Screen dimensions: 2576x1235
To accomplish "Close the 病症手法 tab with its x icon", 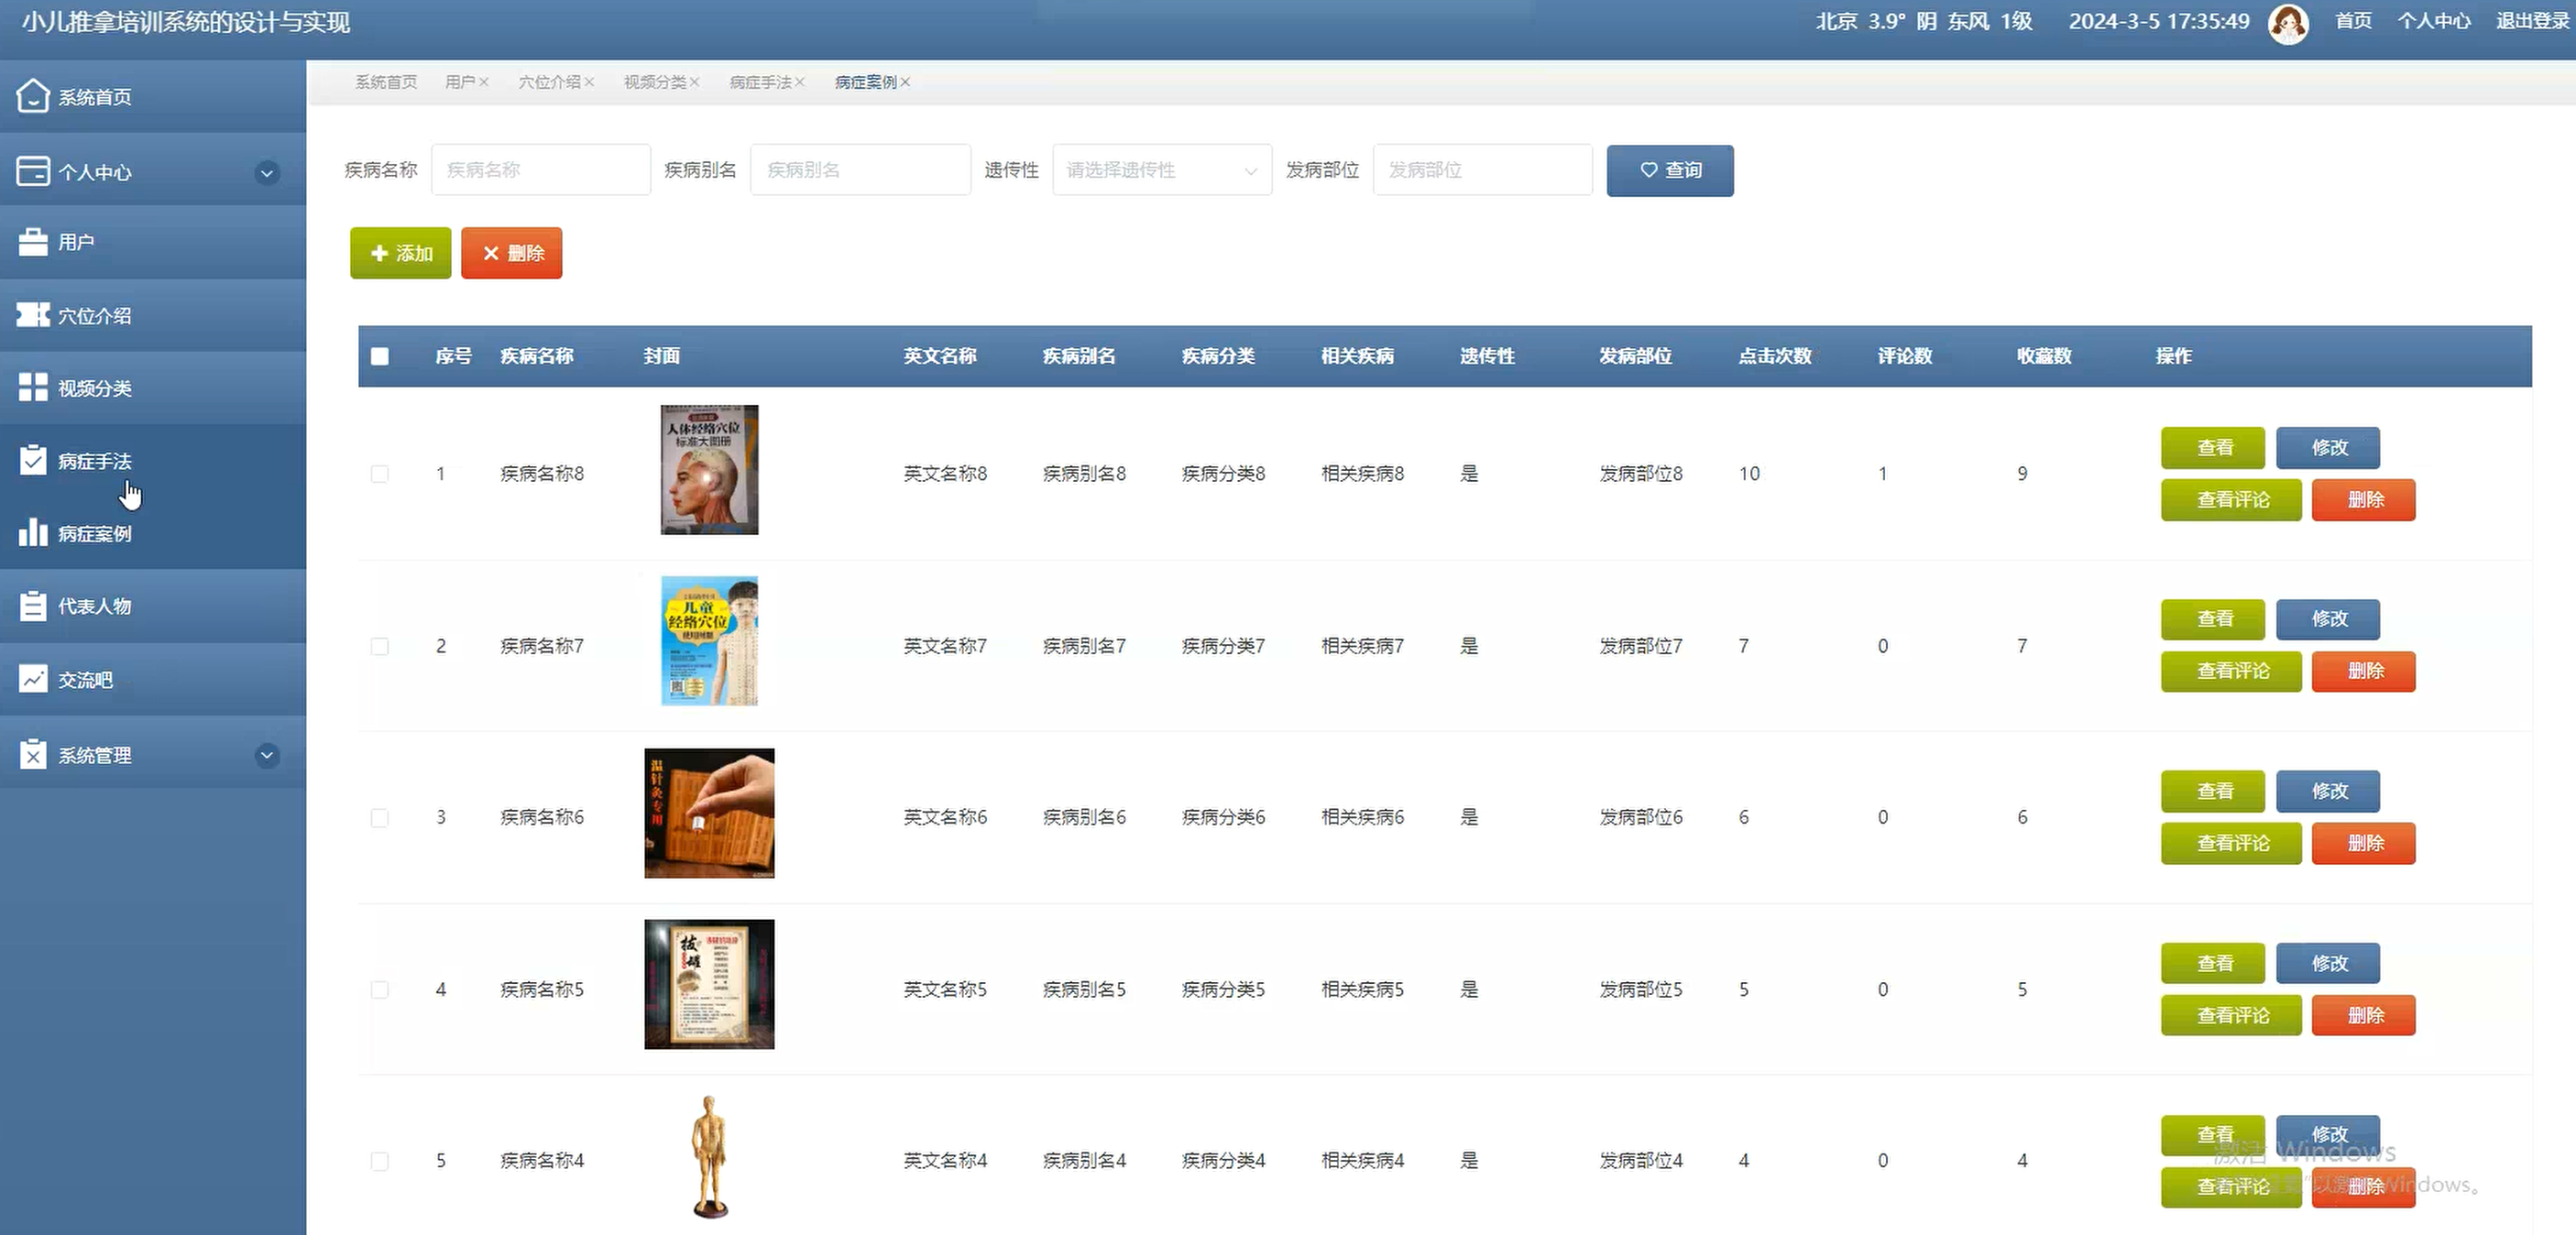I will (x=800, y=82).
